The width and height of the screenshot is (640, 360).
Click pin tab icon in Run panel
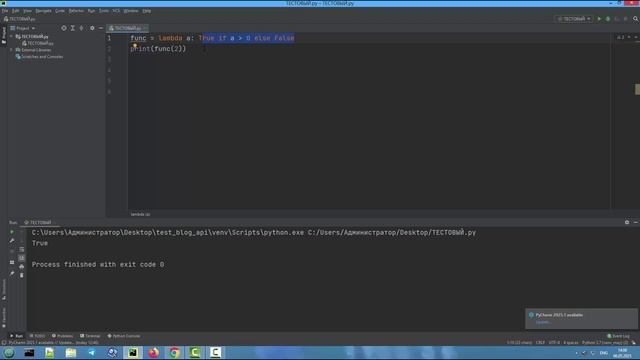(12, 273)
